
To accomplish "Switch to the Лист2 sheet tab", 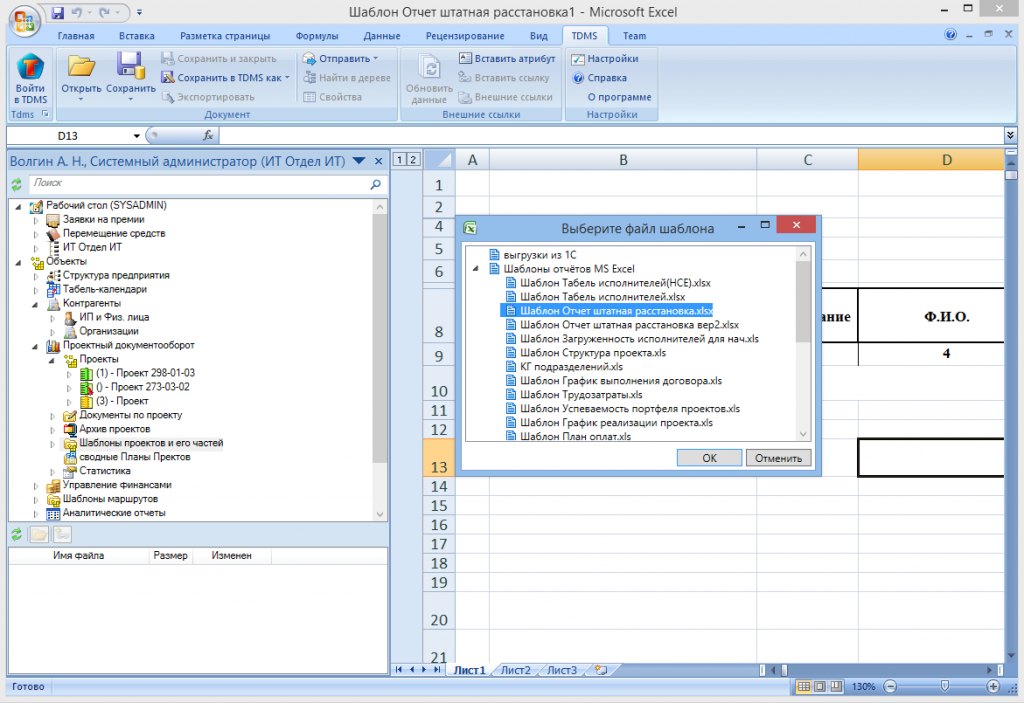I will click(516, 670).
